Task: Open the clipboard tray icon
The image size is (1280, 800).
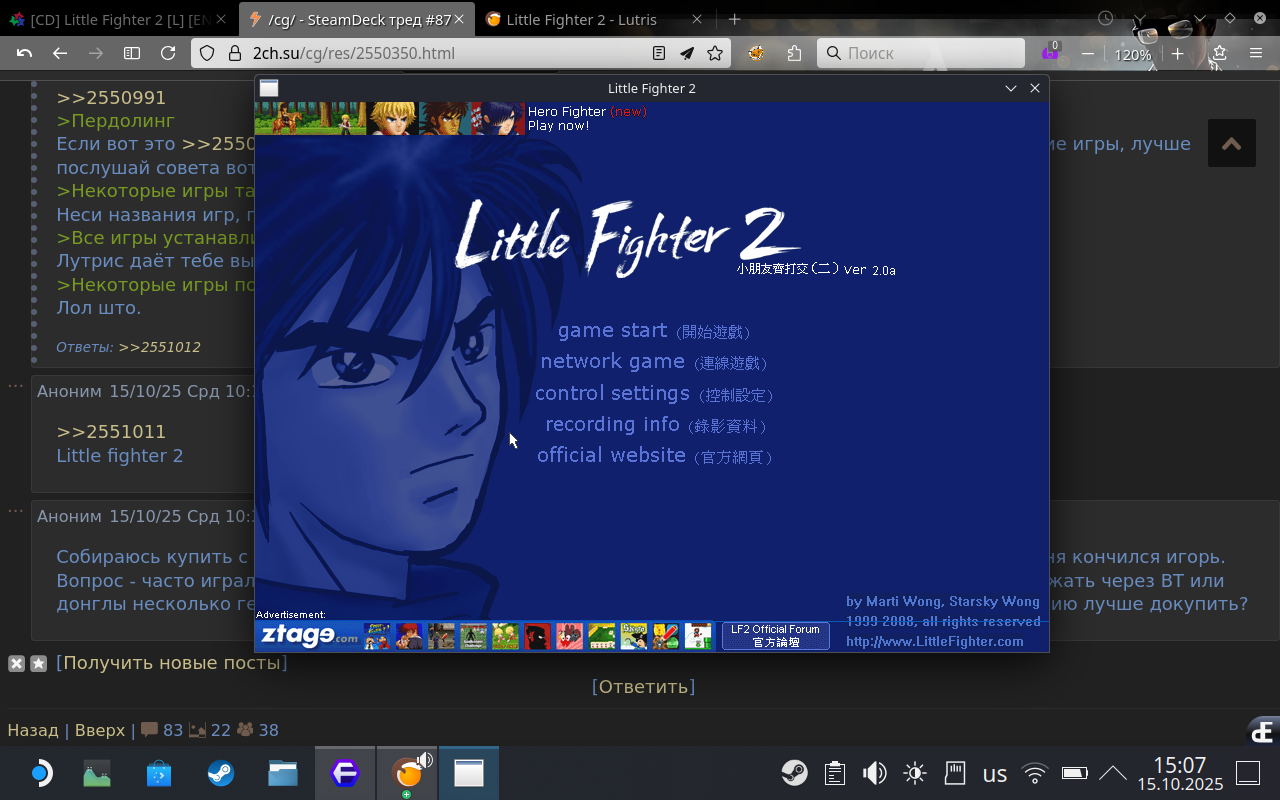Action: click(835, 773)
